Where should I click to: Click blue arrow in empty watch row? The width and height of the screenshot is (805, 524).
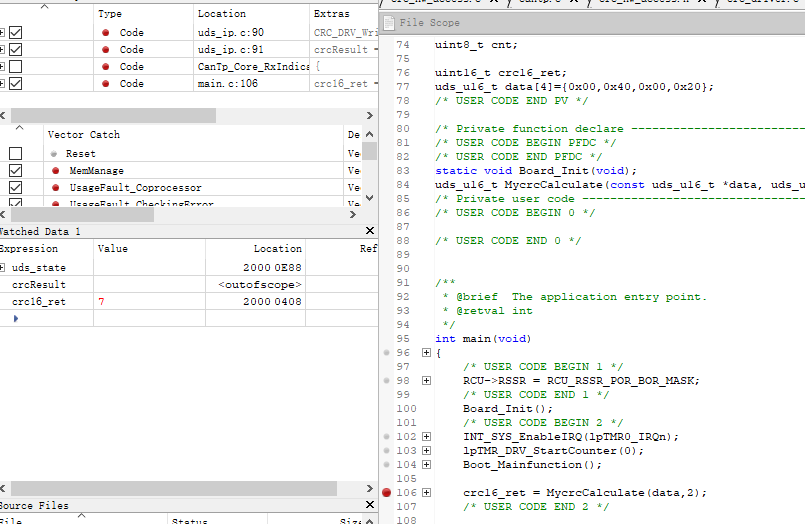16,318
